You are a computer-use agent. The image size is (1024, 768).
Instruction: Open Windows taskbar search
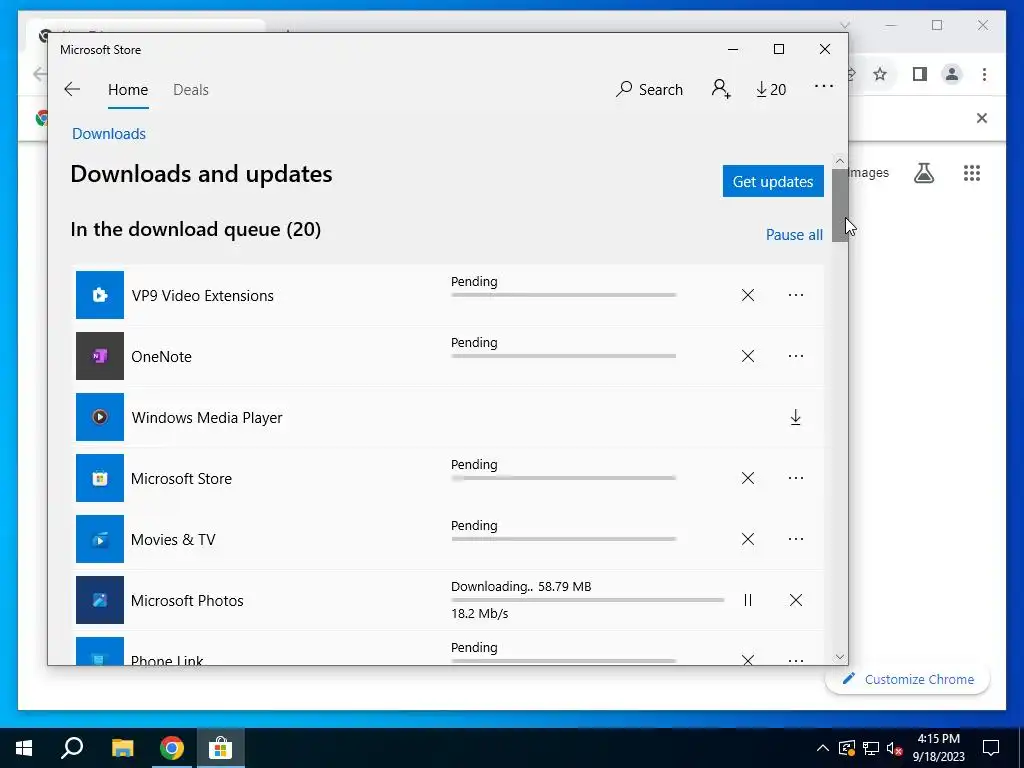[72, 748]
